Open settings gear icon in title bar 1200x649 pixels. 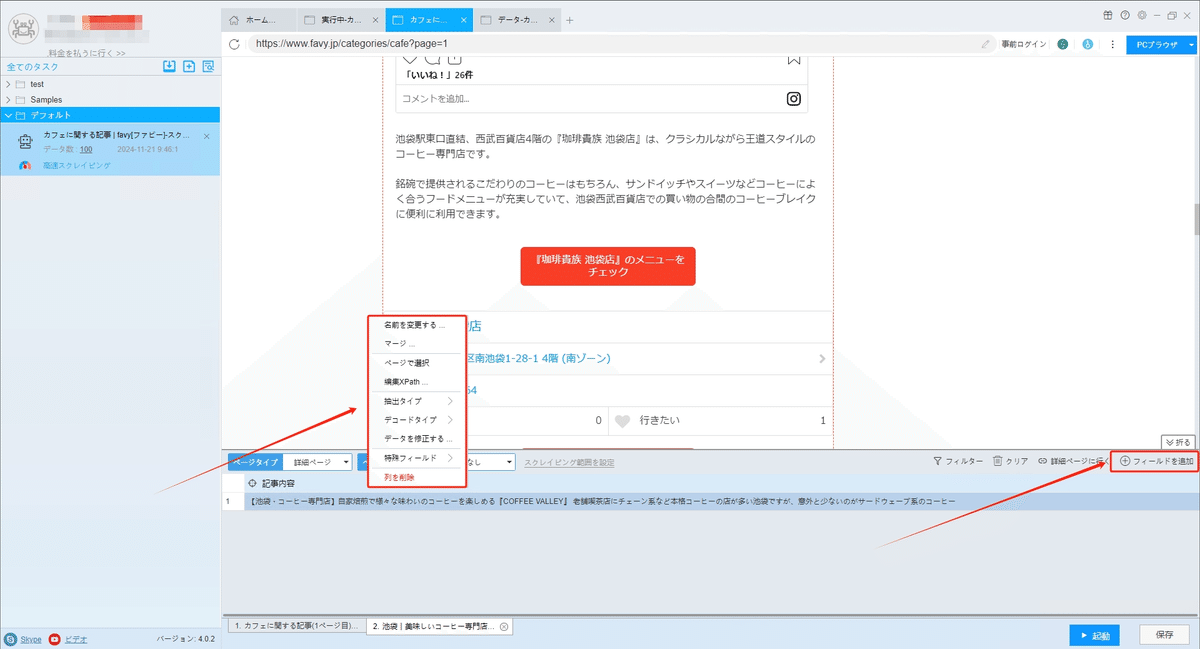(1141, 15)
